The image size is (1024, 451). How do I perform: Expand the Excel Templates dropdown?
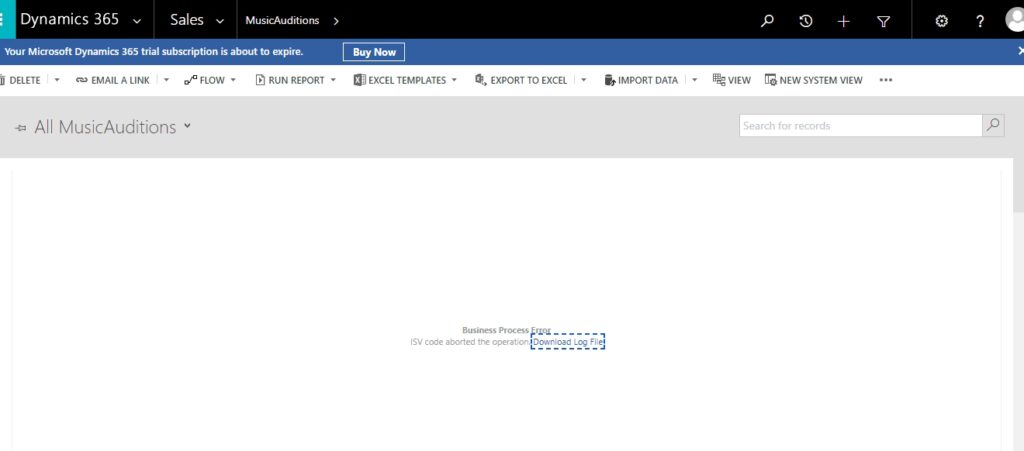[x=454, y=80]
